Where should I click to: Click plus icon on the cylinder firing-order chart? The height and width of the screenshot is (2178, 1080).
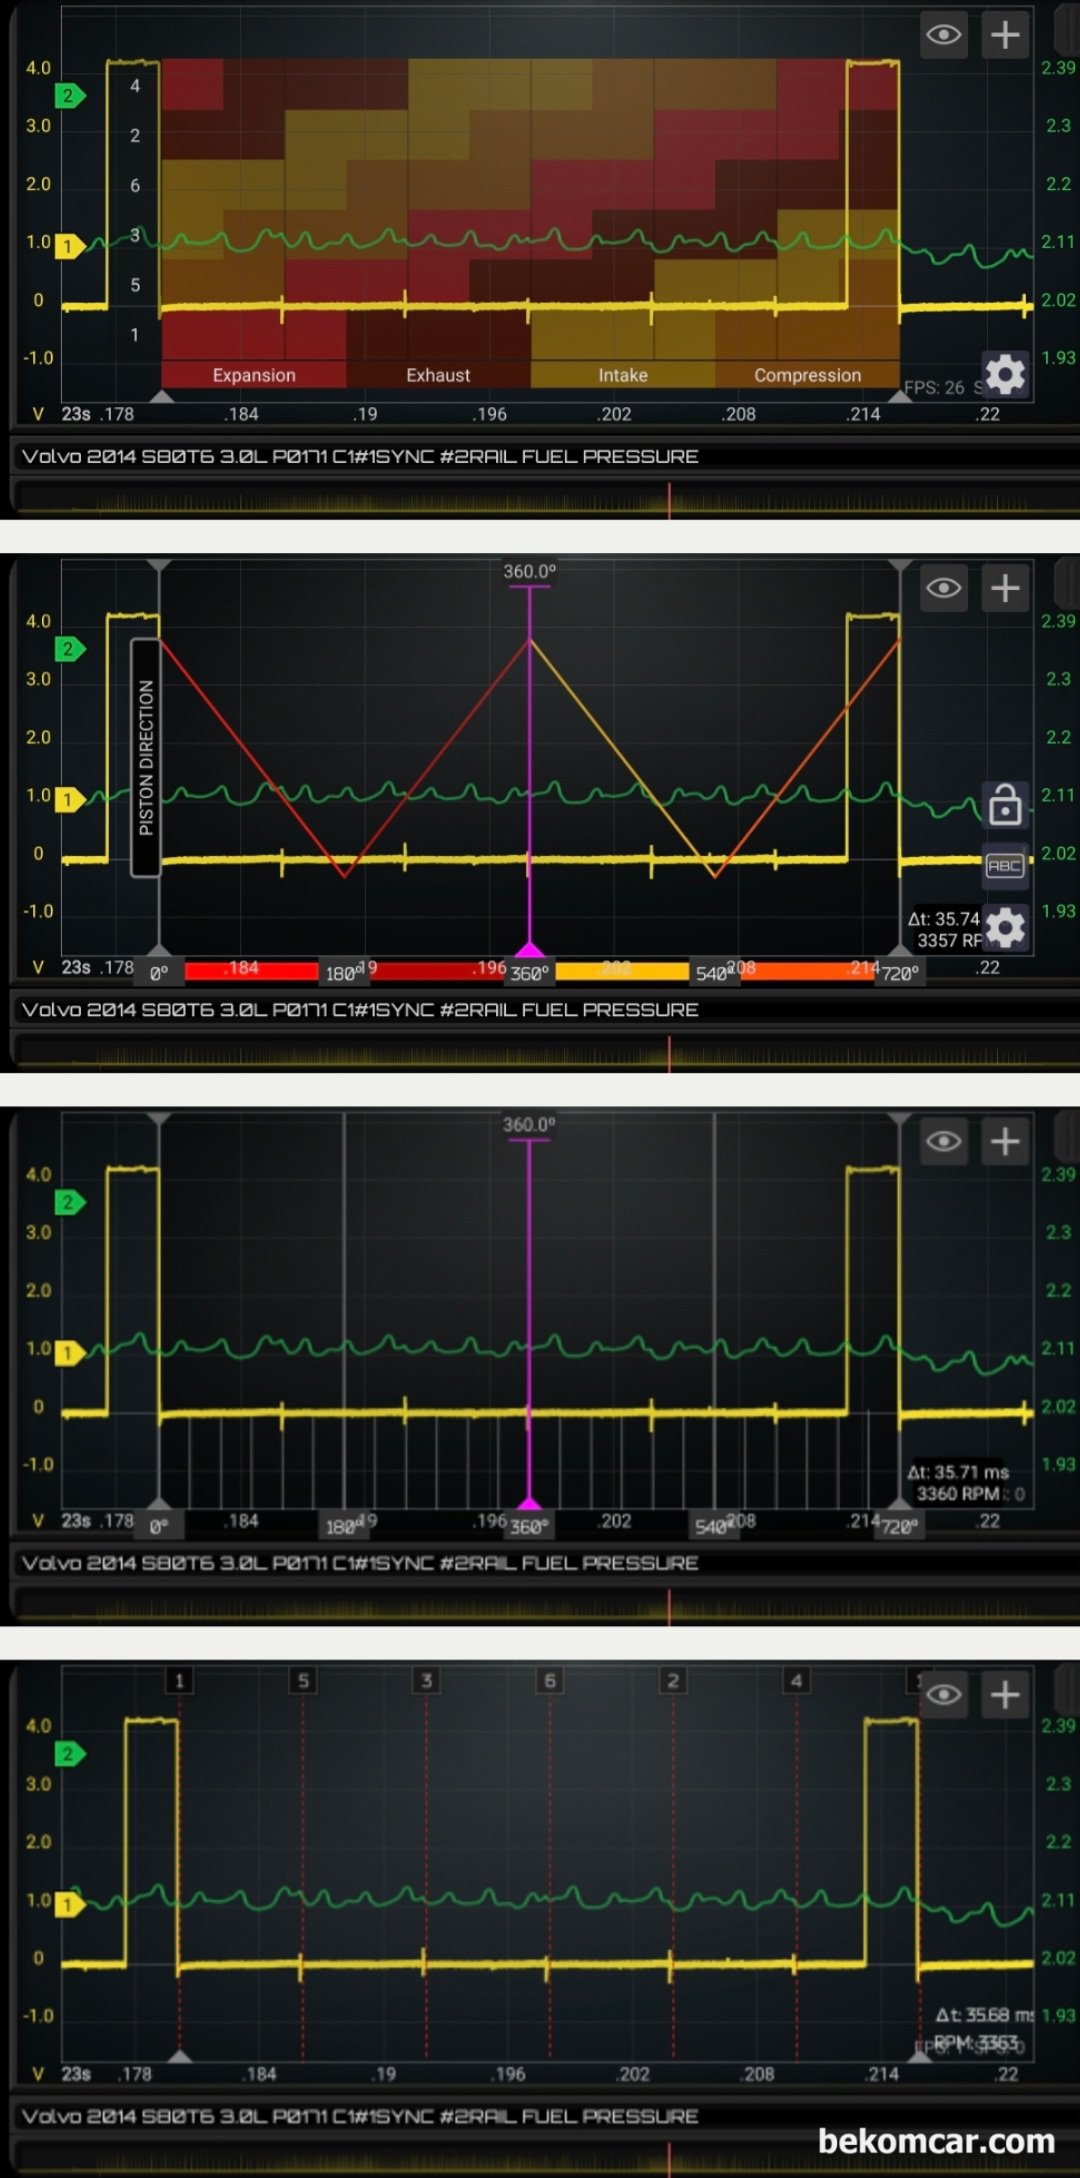click(1005, 1694)
